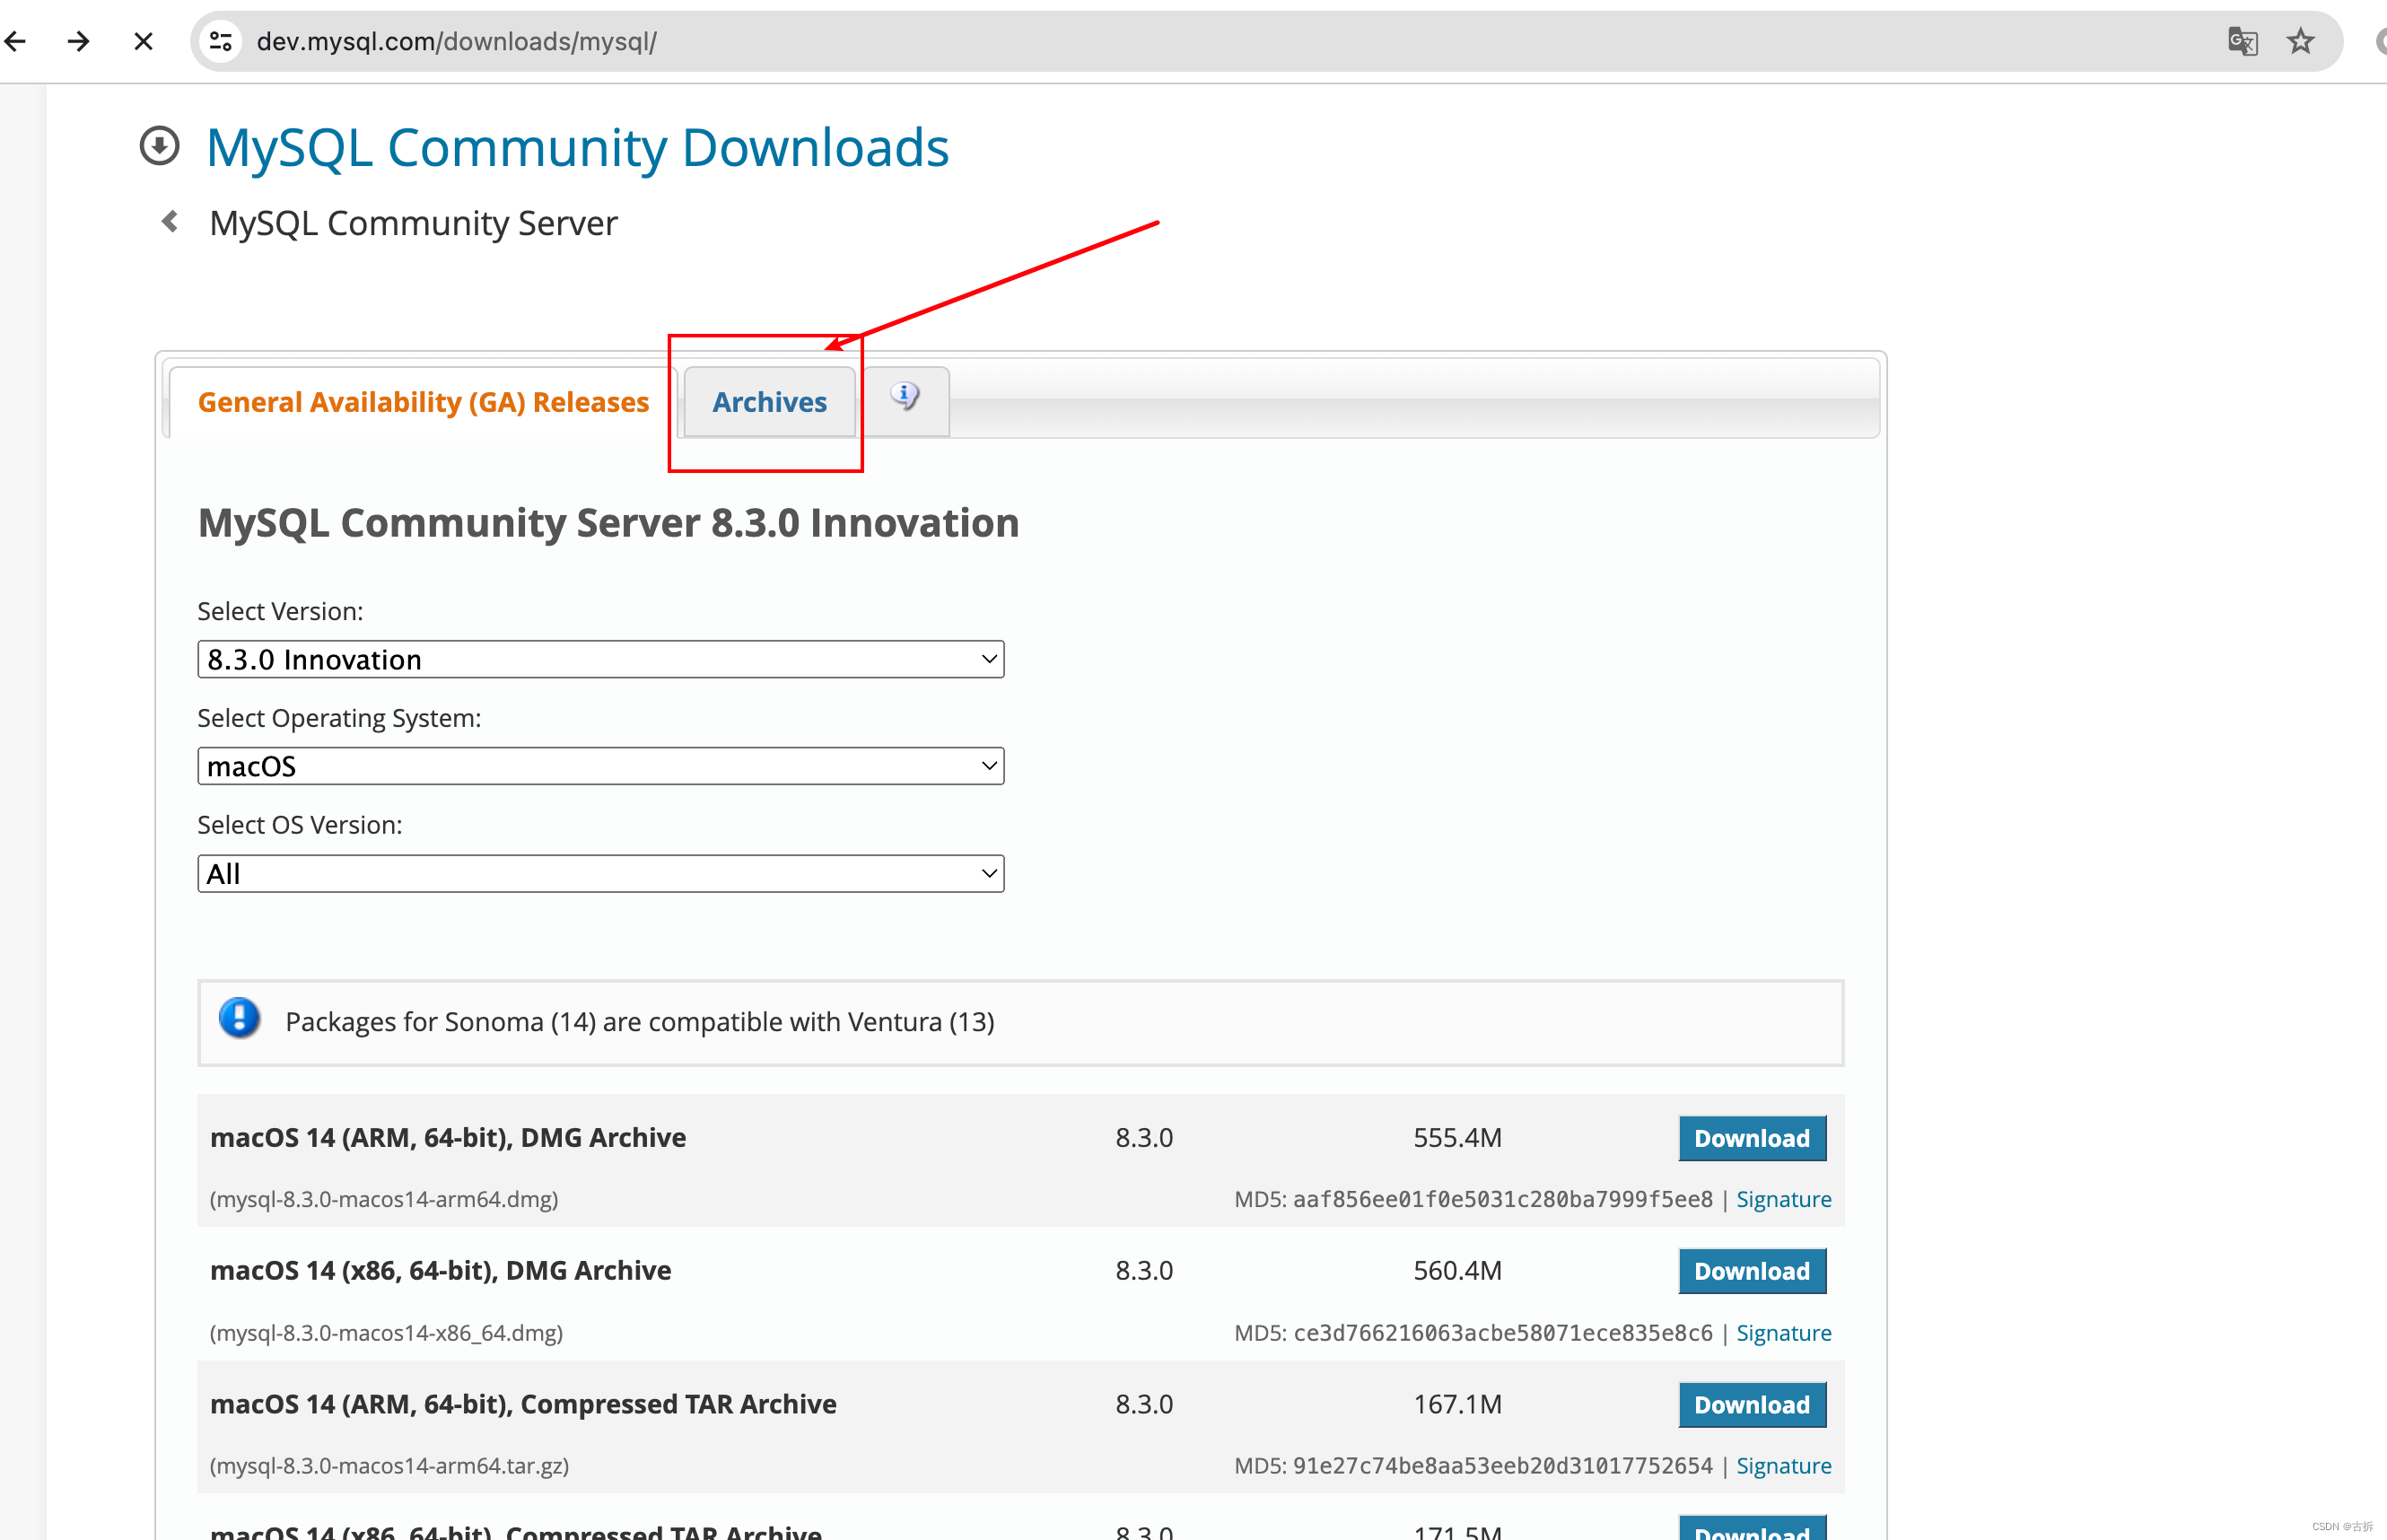Screen dimensions: 2387x1540
Task: Click the back arrow navigation icon
Action: pyautogui.click(x=15, y=40)
